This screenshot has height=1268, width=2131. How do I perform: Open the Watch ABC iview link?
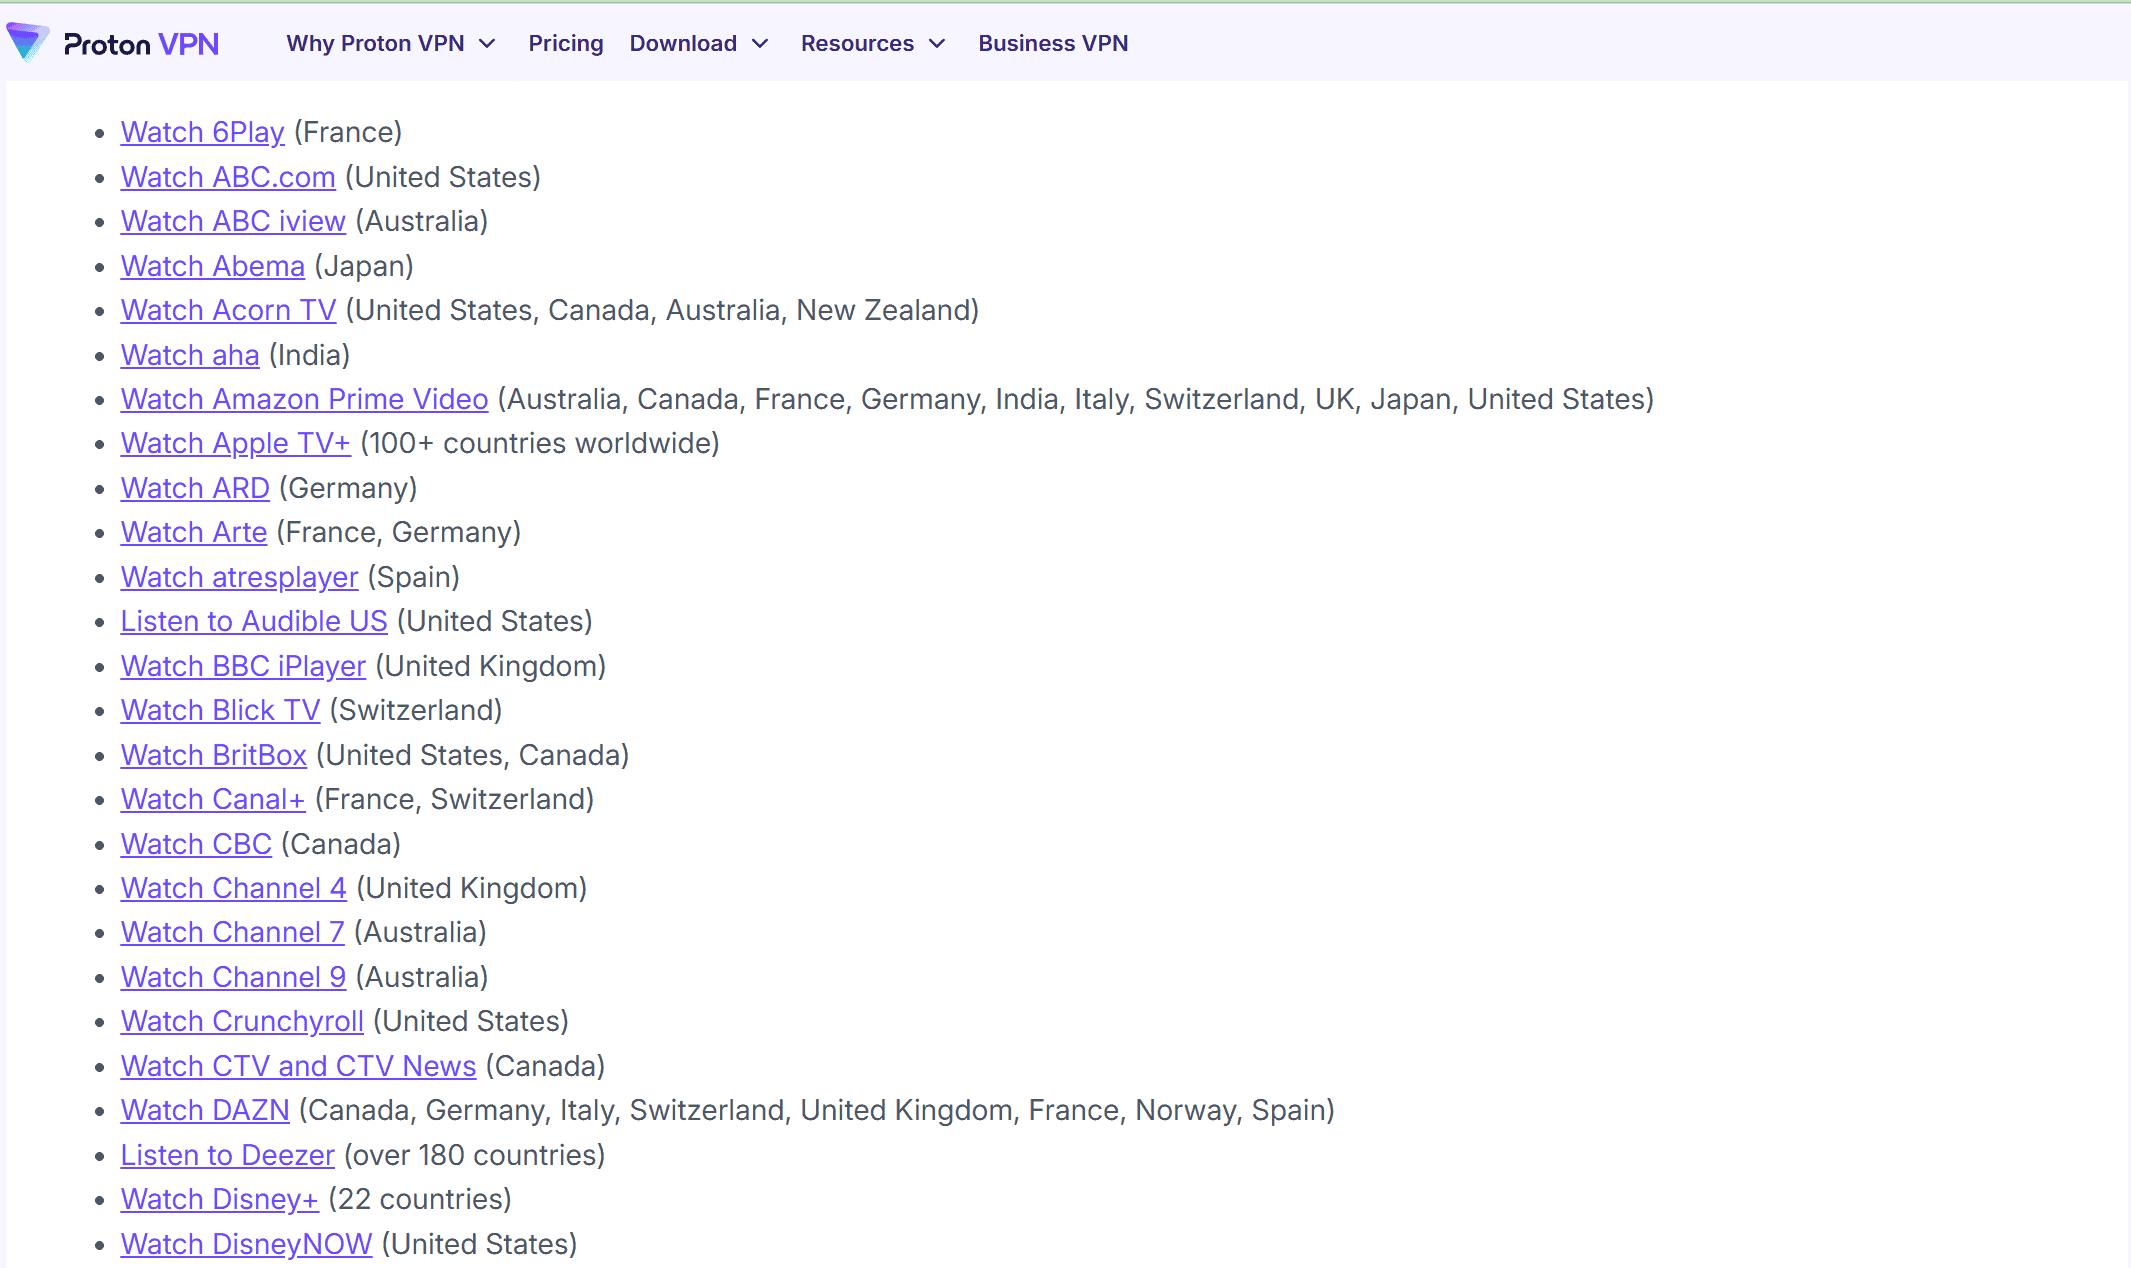pyautogui.click(x=233, y=221)
